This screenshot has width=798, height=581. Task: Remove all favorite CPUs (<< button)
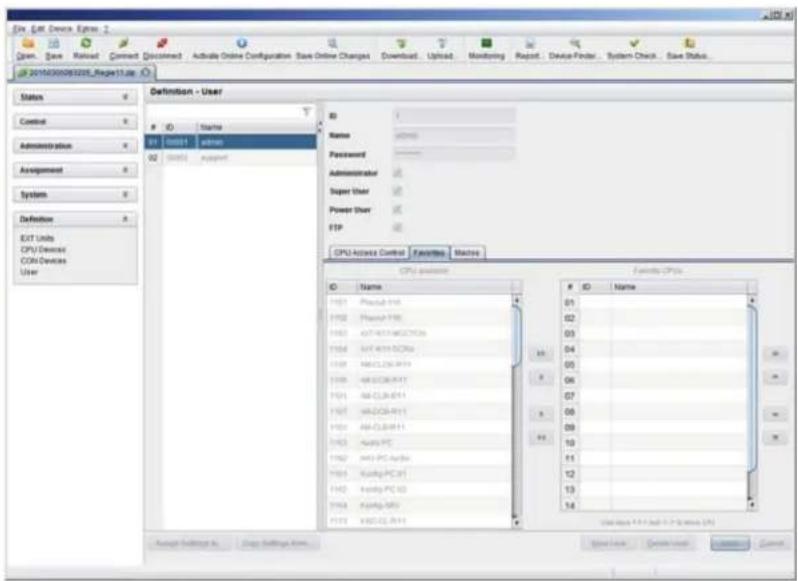[x=541, y=438]
